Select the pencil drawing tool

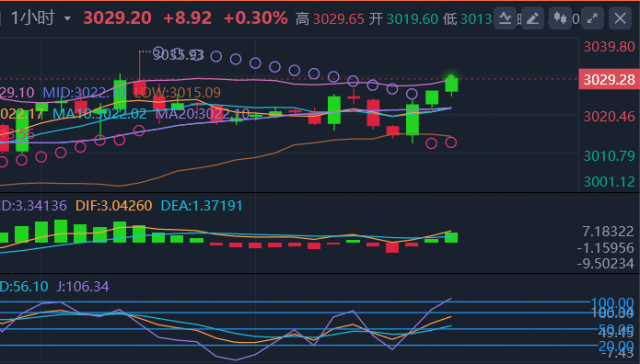[x=532, y=18]
